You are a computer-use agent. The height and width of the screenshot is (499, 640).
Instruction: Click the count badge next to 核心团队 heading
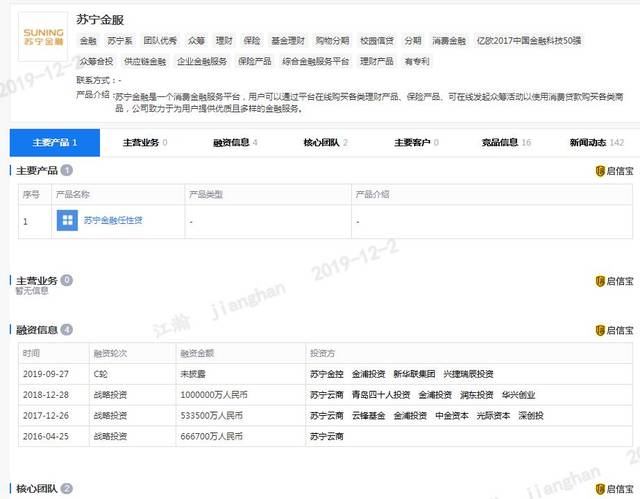(67, 488)
